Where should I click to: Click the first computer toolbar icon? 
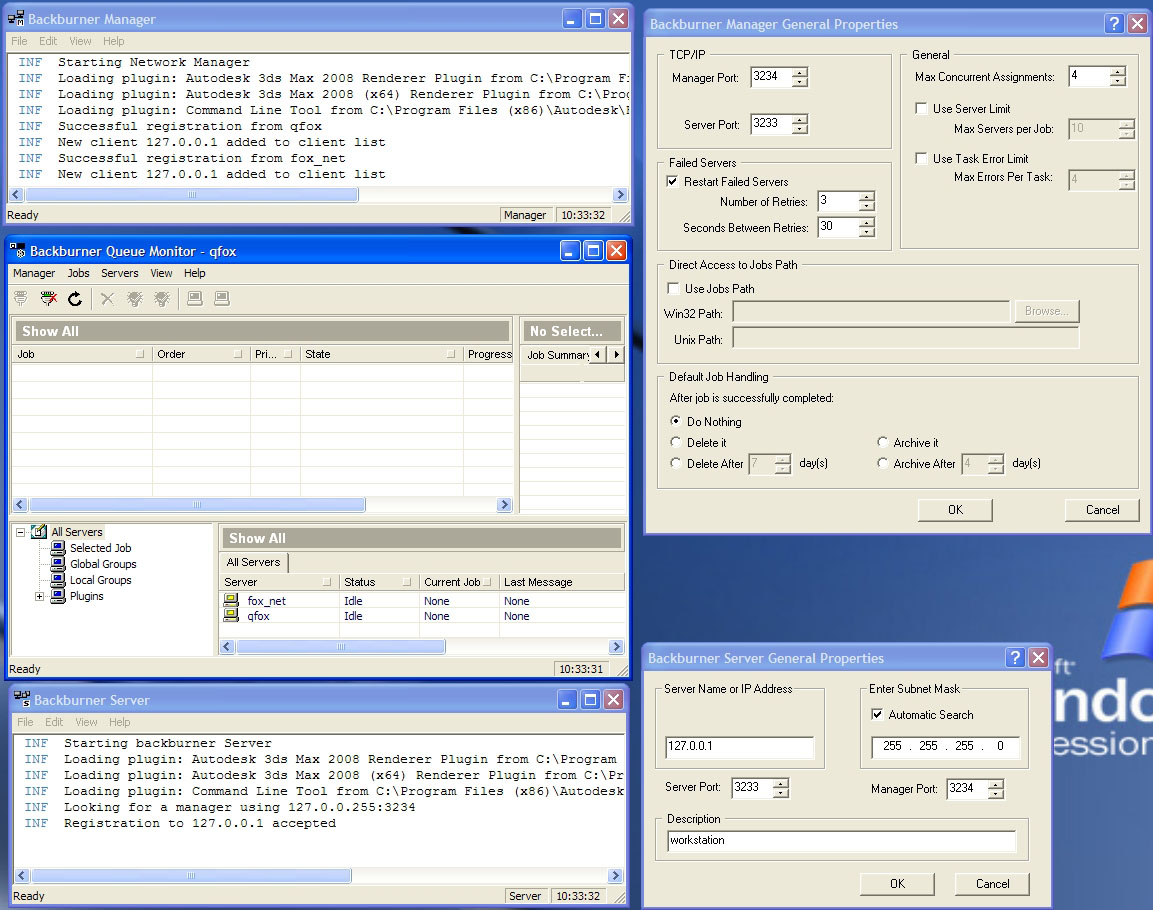pyautogui.click(x=195, y=298)
